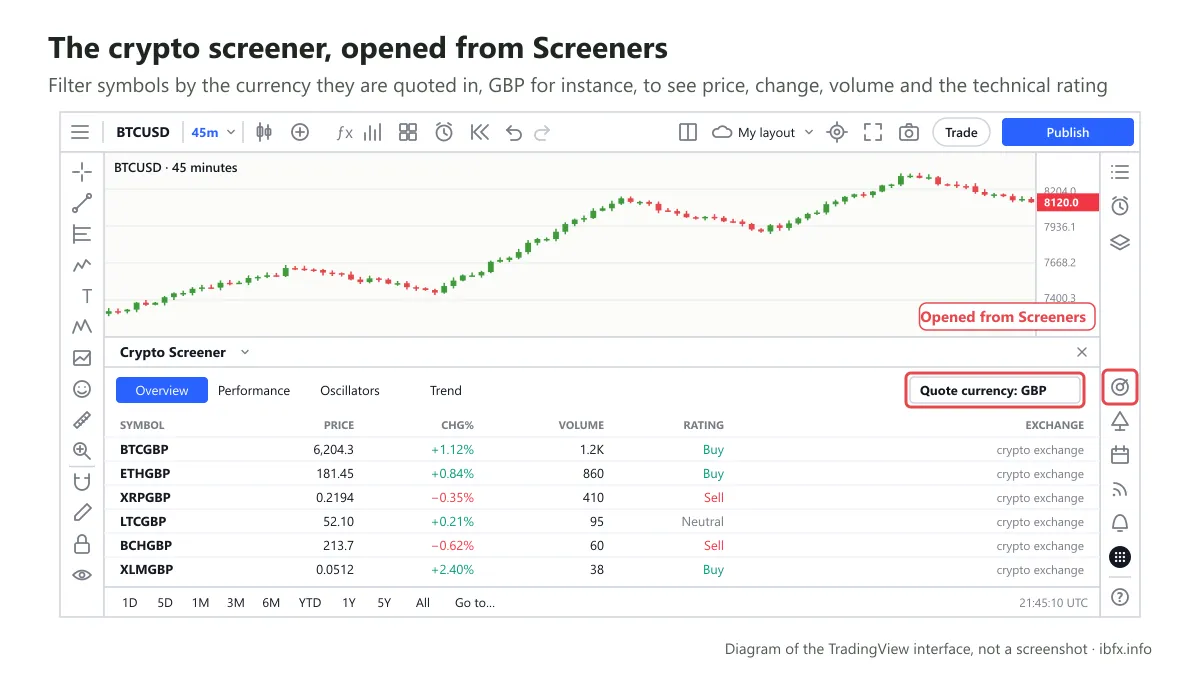The width and height of the screenshot is (1200, 675).
Task: Expand the Crypto Screener title dropdown
Action: coord(245,352)
